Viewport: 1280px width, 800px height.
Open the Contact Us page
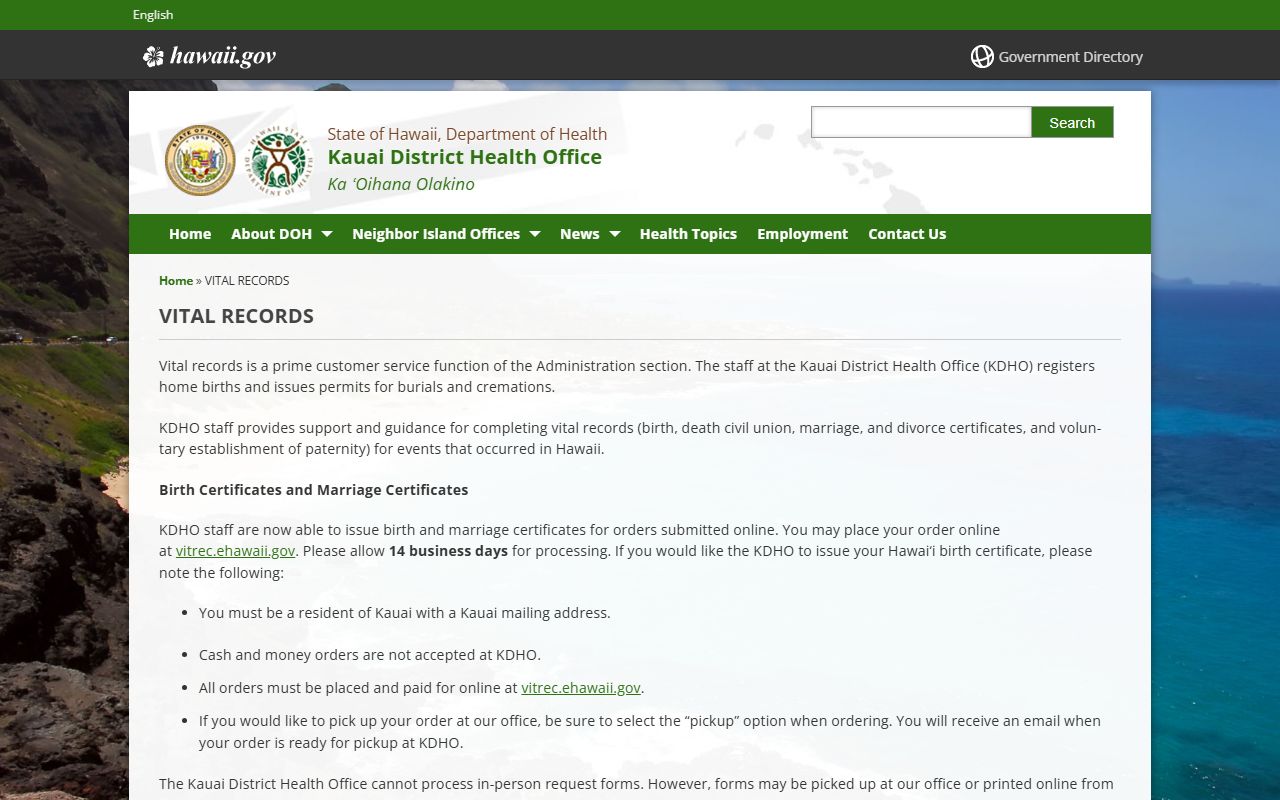coord(906,234)
